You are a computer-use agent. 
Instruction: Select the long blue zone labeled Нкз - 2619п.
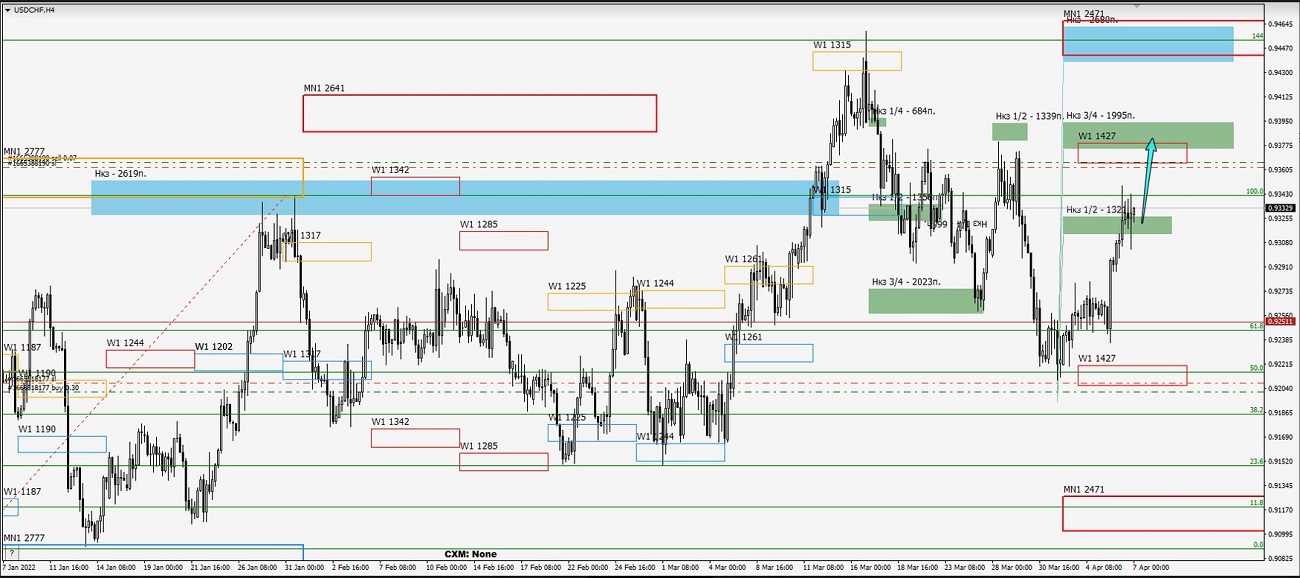tap(450, 197)
